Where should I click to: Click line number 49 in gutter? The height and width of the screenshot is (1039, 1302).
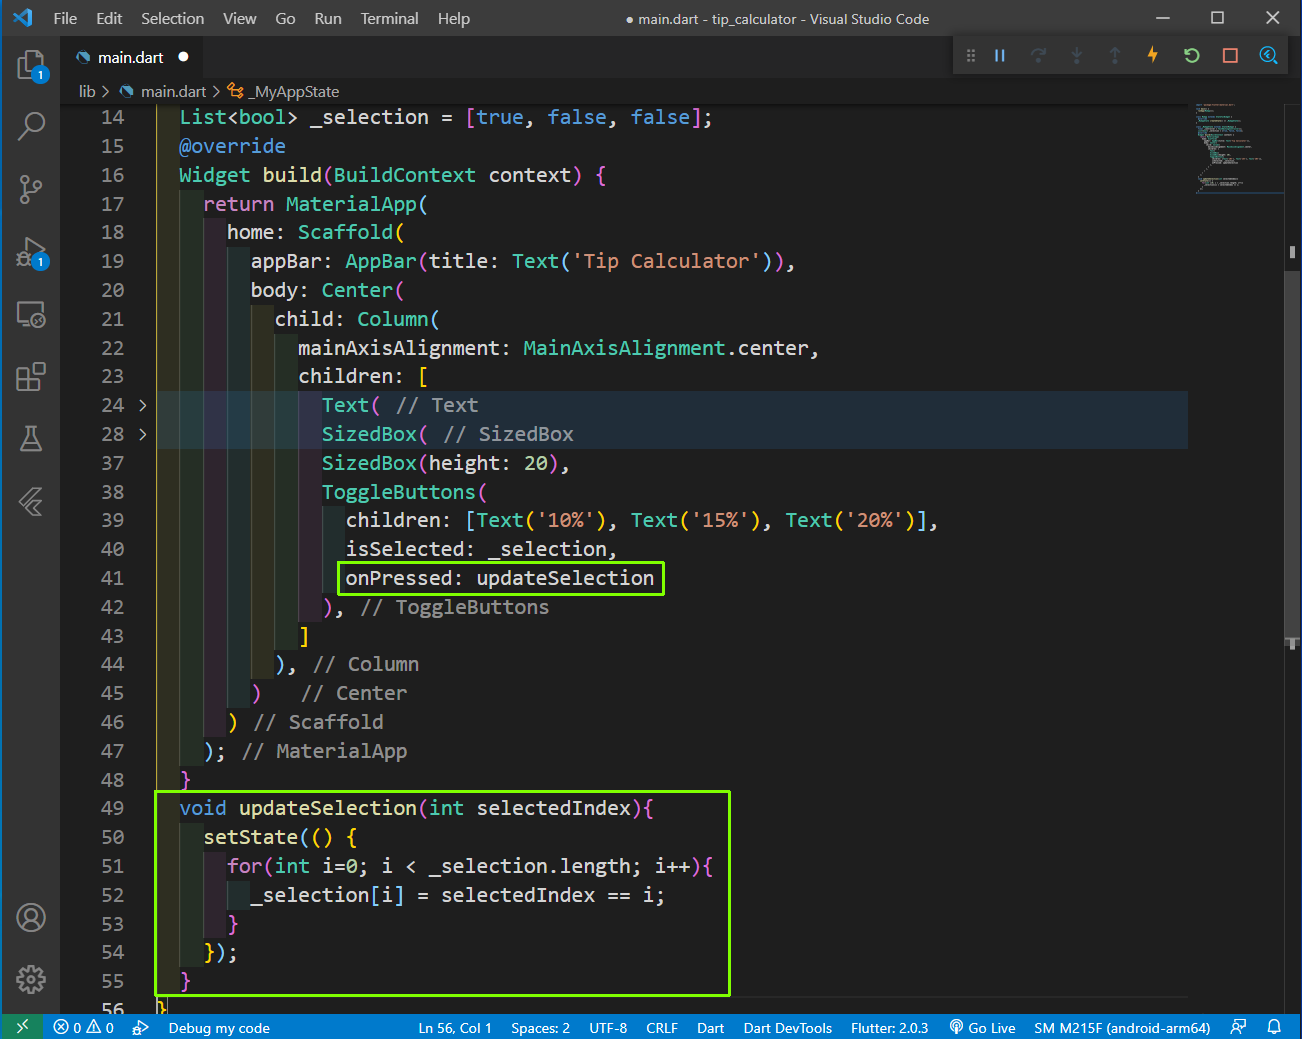tap(112, 808)
